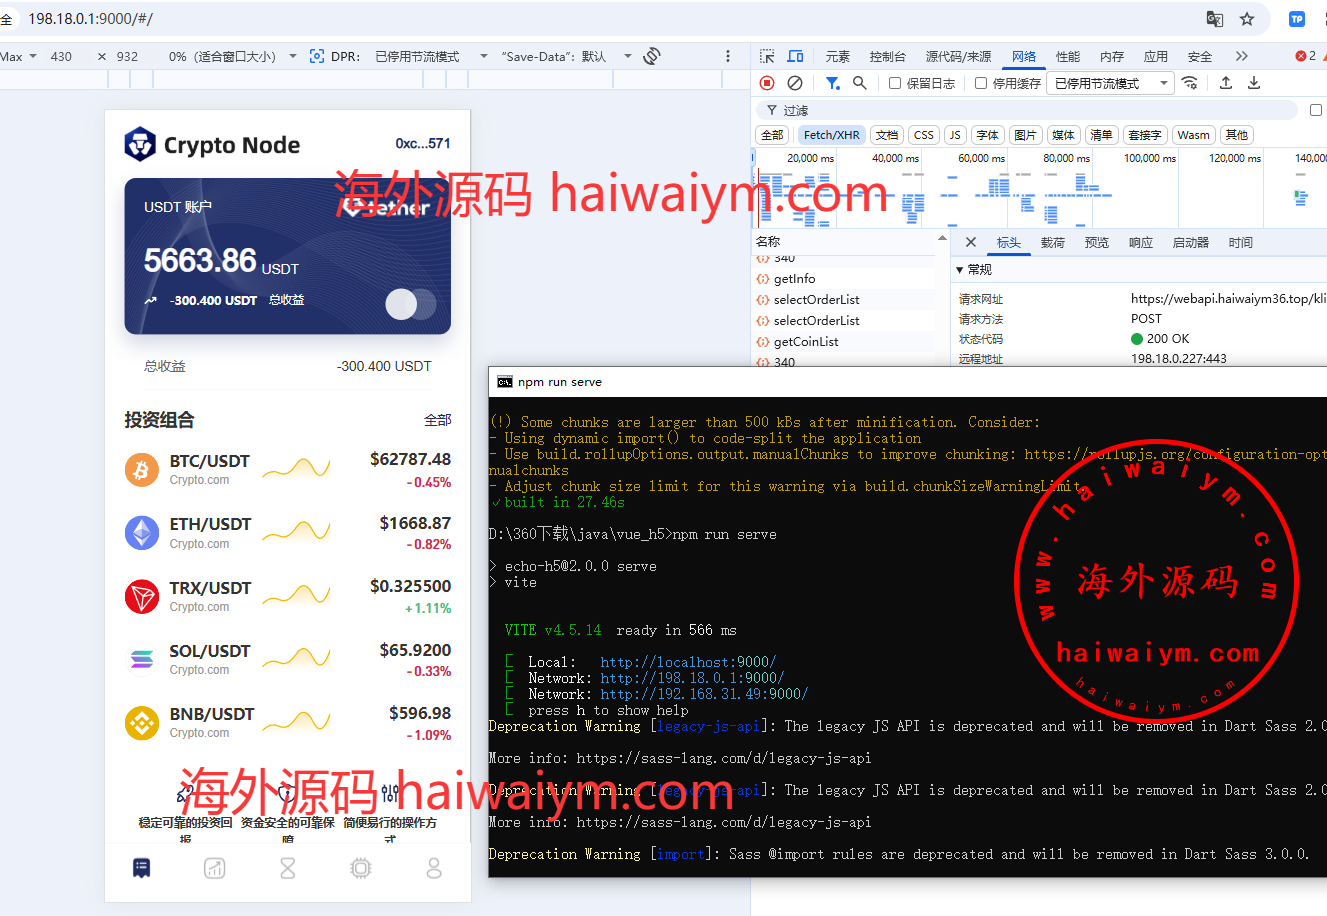The width and height of the screenshot is (1327, 916).
Task: Click the Bitcoin coin icon
Action: coord(142,470)
